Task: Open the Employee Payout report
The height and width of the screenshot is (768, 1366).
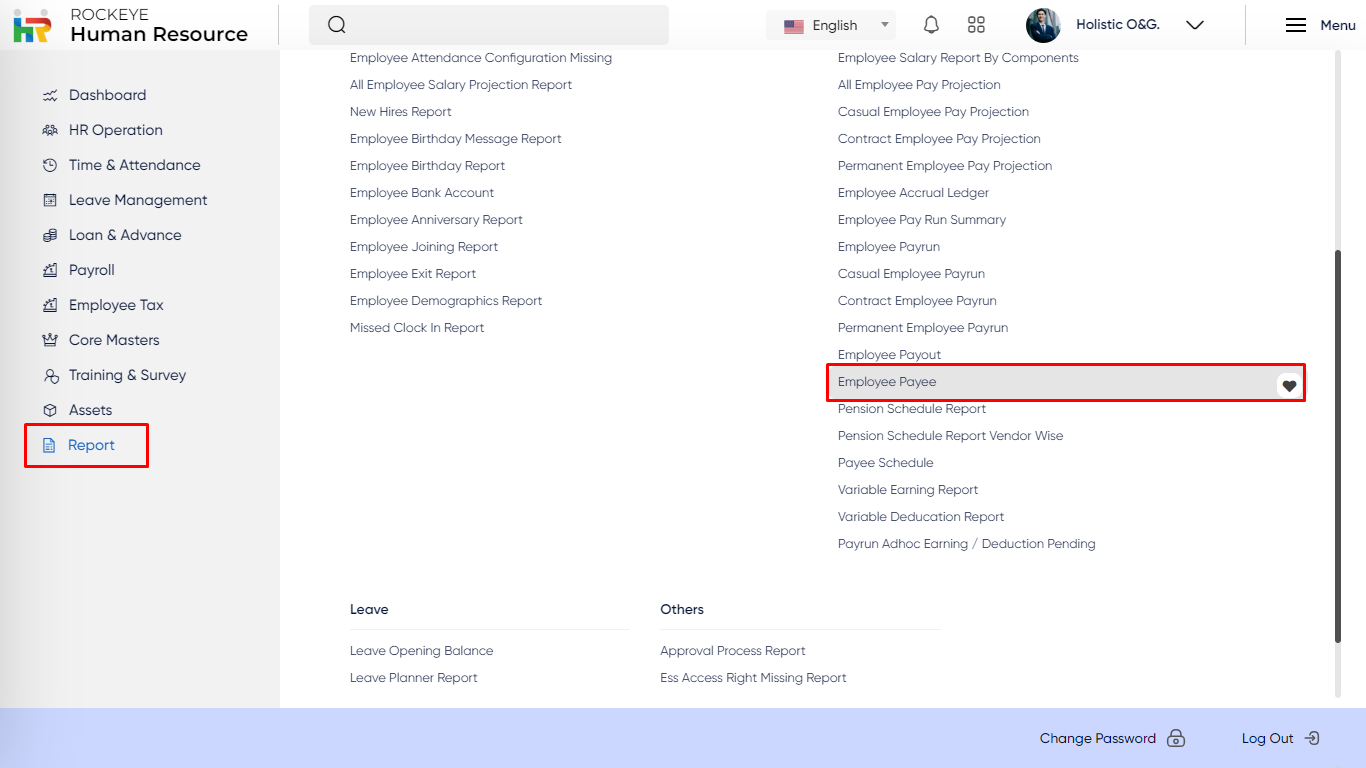Action: click(890, 355)
